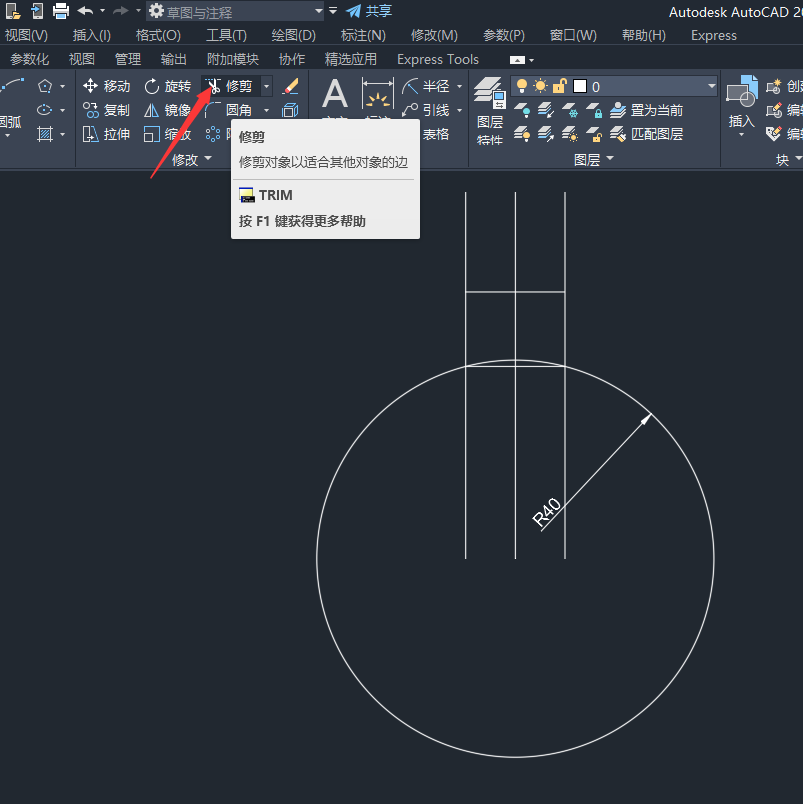This screenshot has height=804, width=803.
Task: Click the ribbon minimize toggle button
Action: pos(517,60)
